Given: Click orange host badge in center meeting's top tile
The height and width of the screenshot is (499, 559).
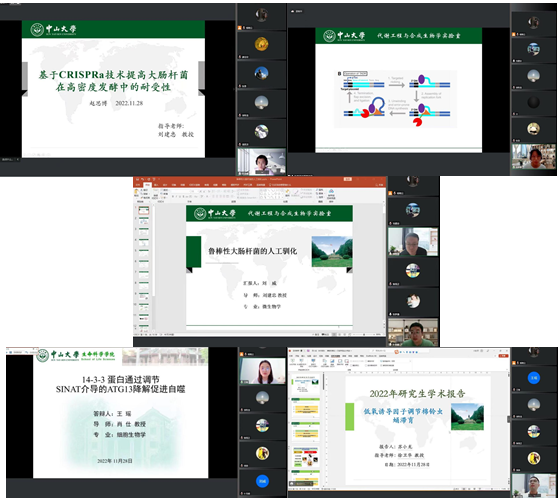Looking at the screenshot, I should tap(391, 193).
